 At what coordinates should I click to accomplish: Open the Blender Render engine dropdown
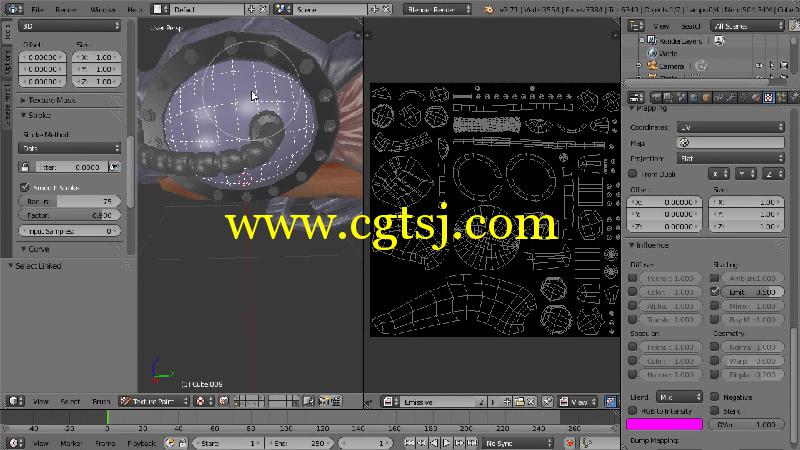click(x=437, y=9)
